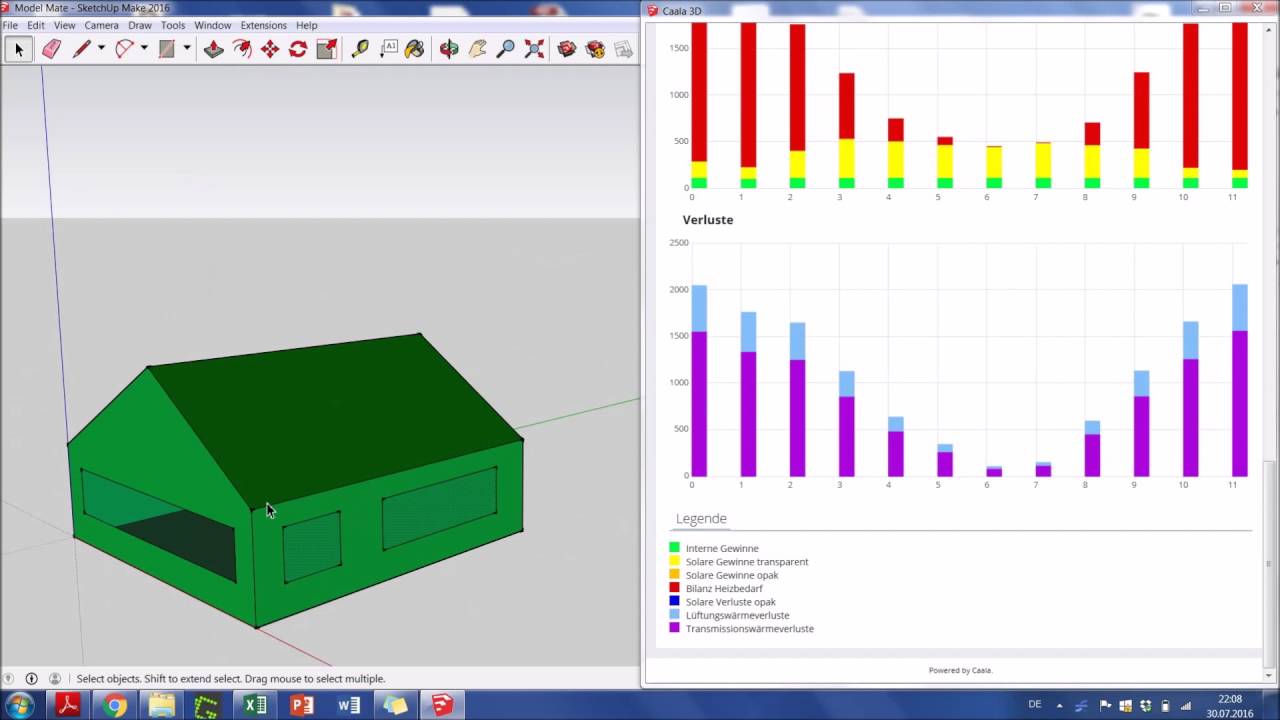Click the yellow Solare Gewinne transparent swatch

[674, 561]
